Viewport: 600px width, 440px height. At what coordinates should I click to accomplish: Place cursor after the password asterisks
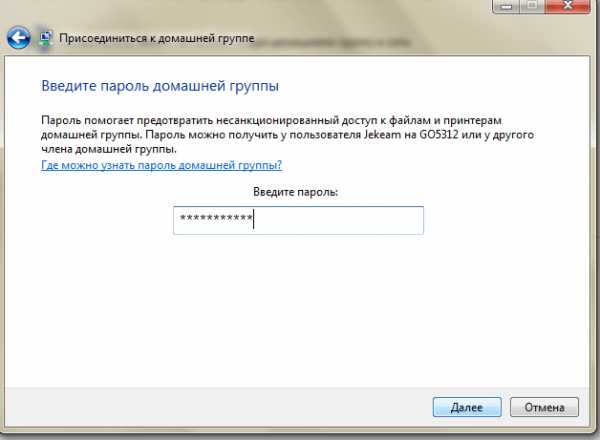pyautogui.click(x=254, y=220)
